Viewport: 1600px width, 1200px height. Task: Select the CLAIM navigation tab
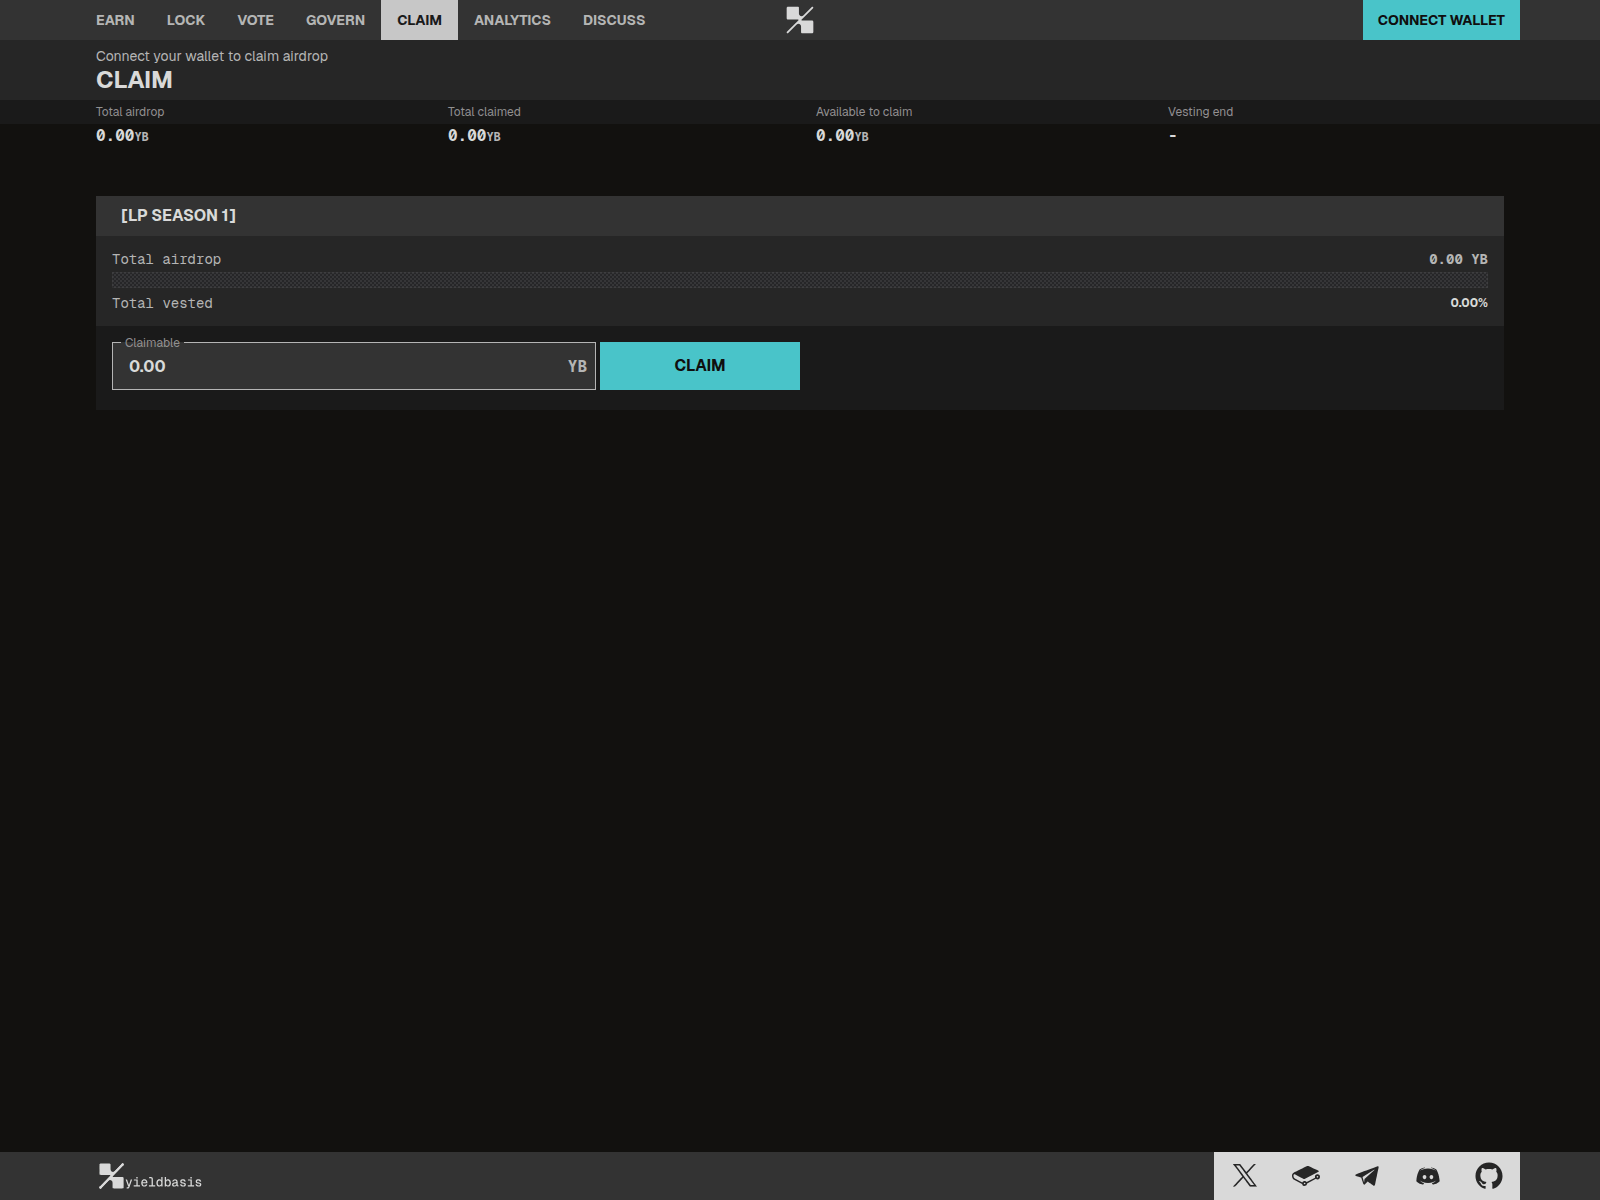coord(419,20)
